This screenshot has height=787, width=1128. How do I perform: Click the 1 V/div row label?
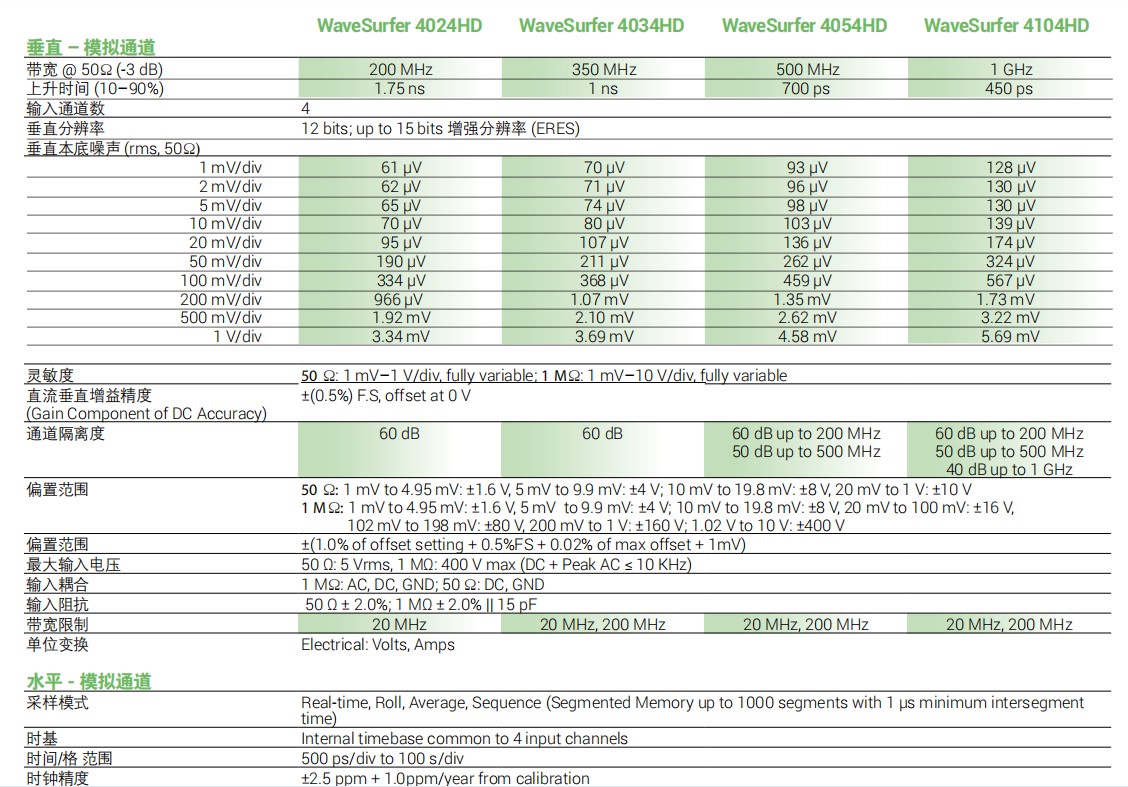coord(237,336)
